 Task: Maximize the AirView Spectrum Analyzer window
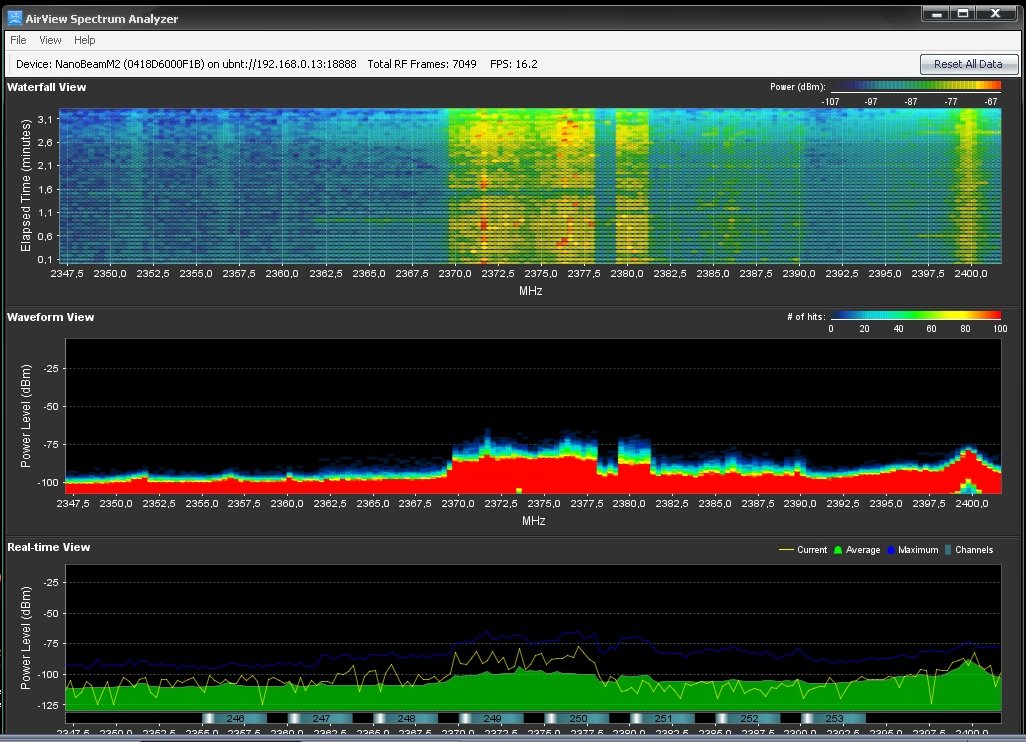click(x=964, y=13)
